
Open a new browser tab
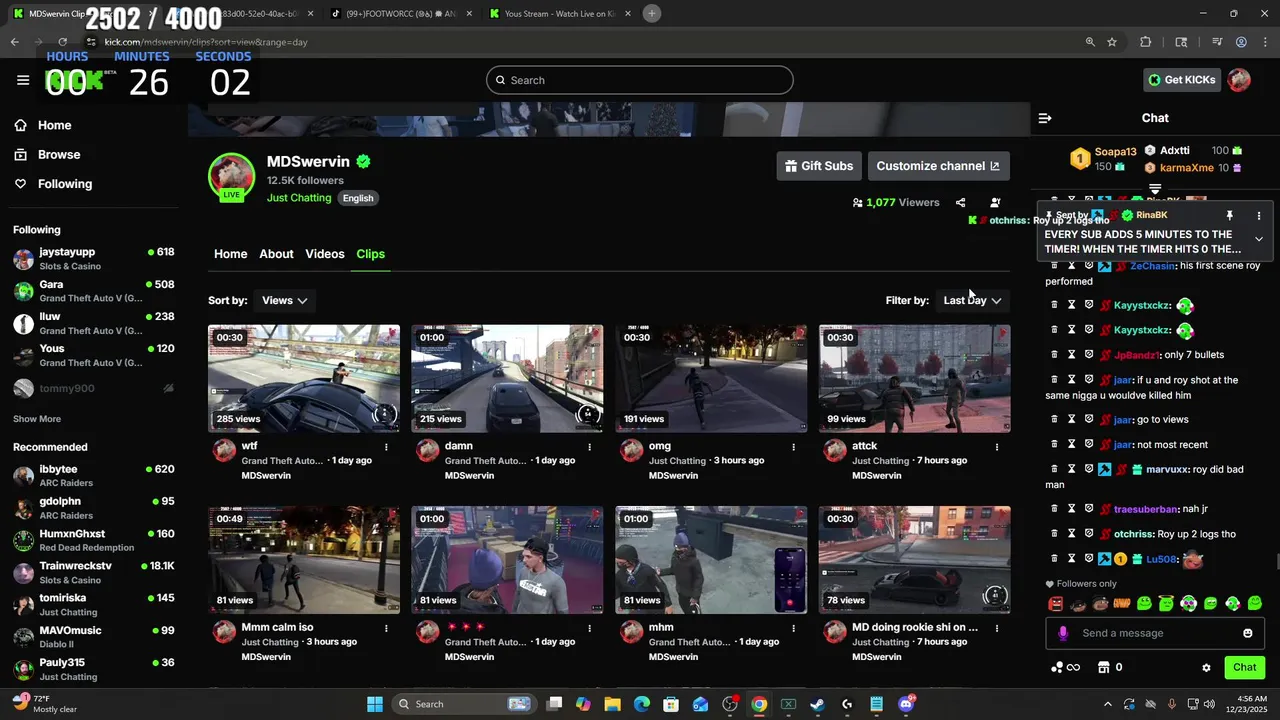click(x=652, y=13)
